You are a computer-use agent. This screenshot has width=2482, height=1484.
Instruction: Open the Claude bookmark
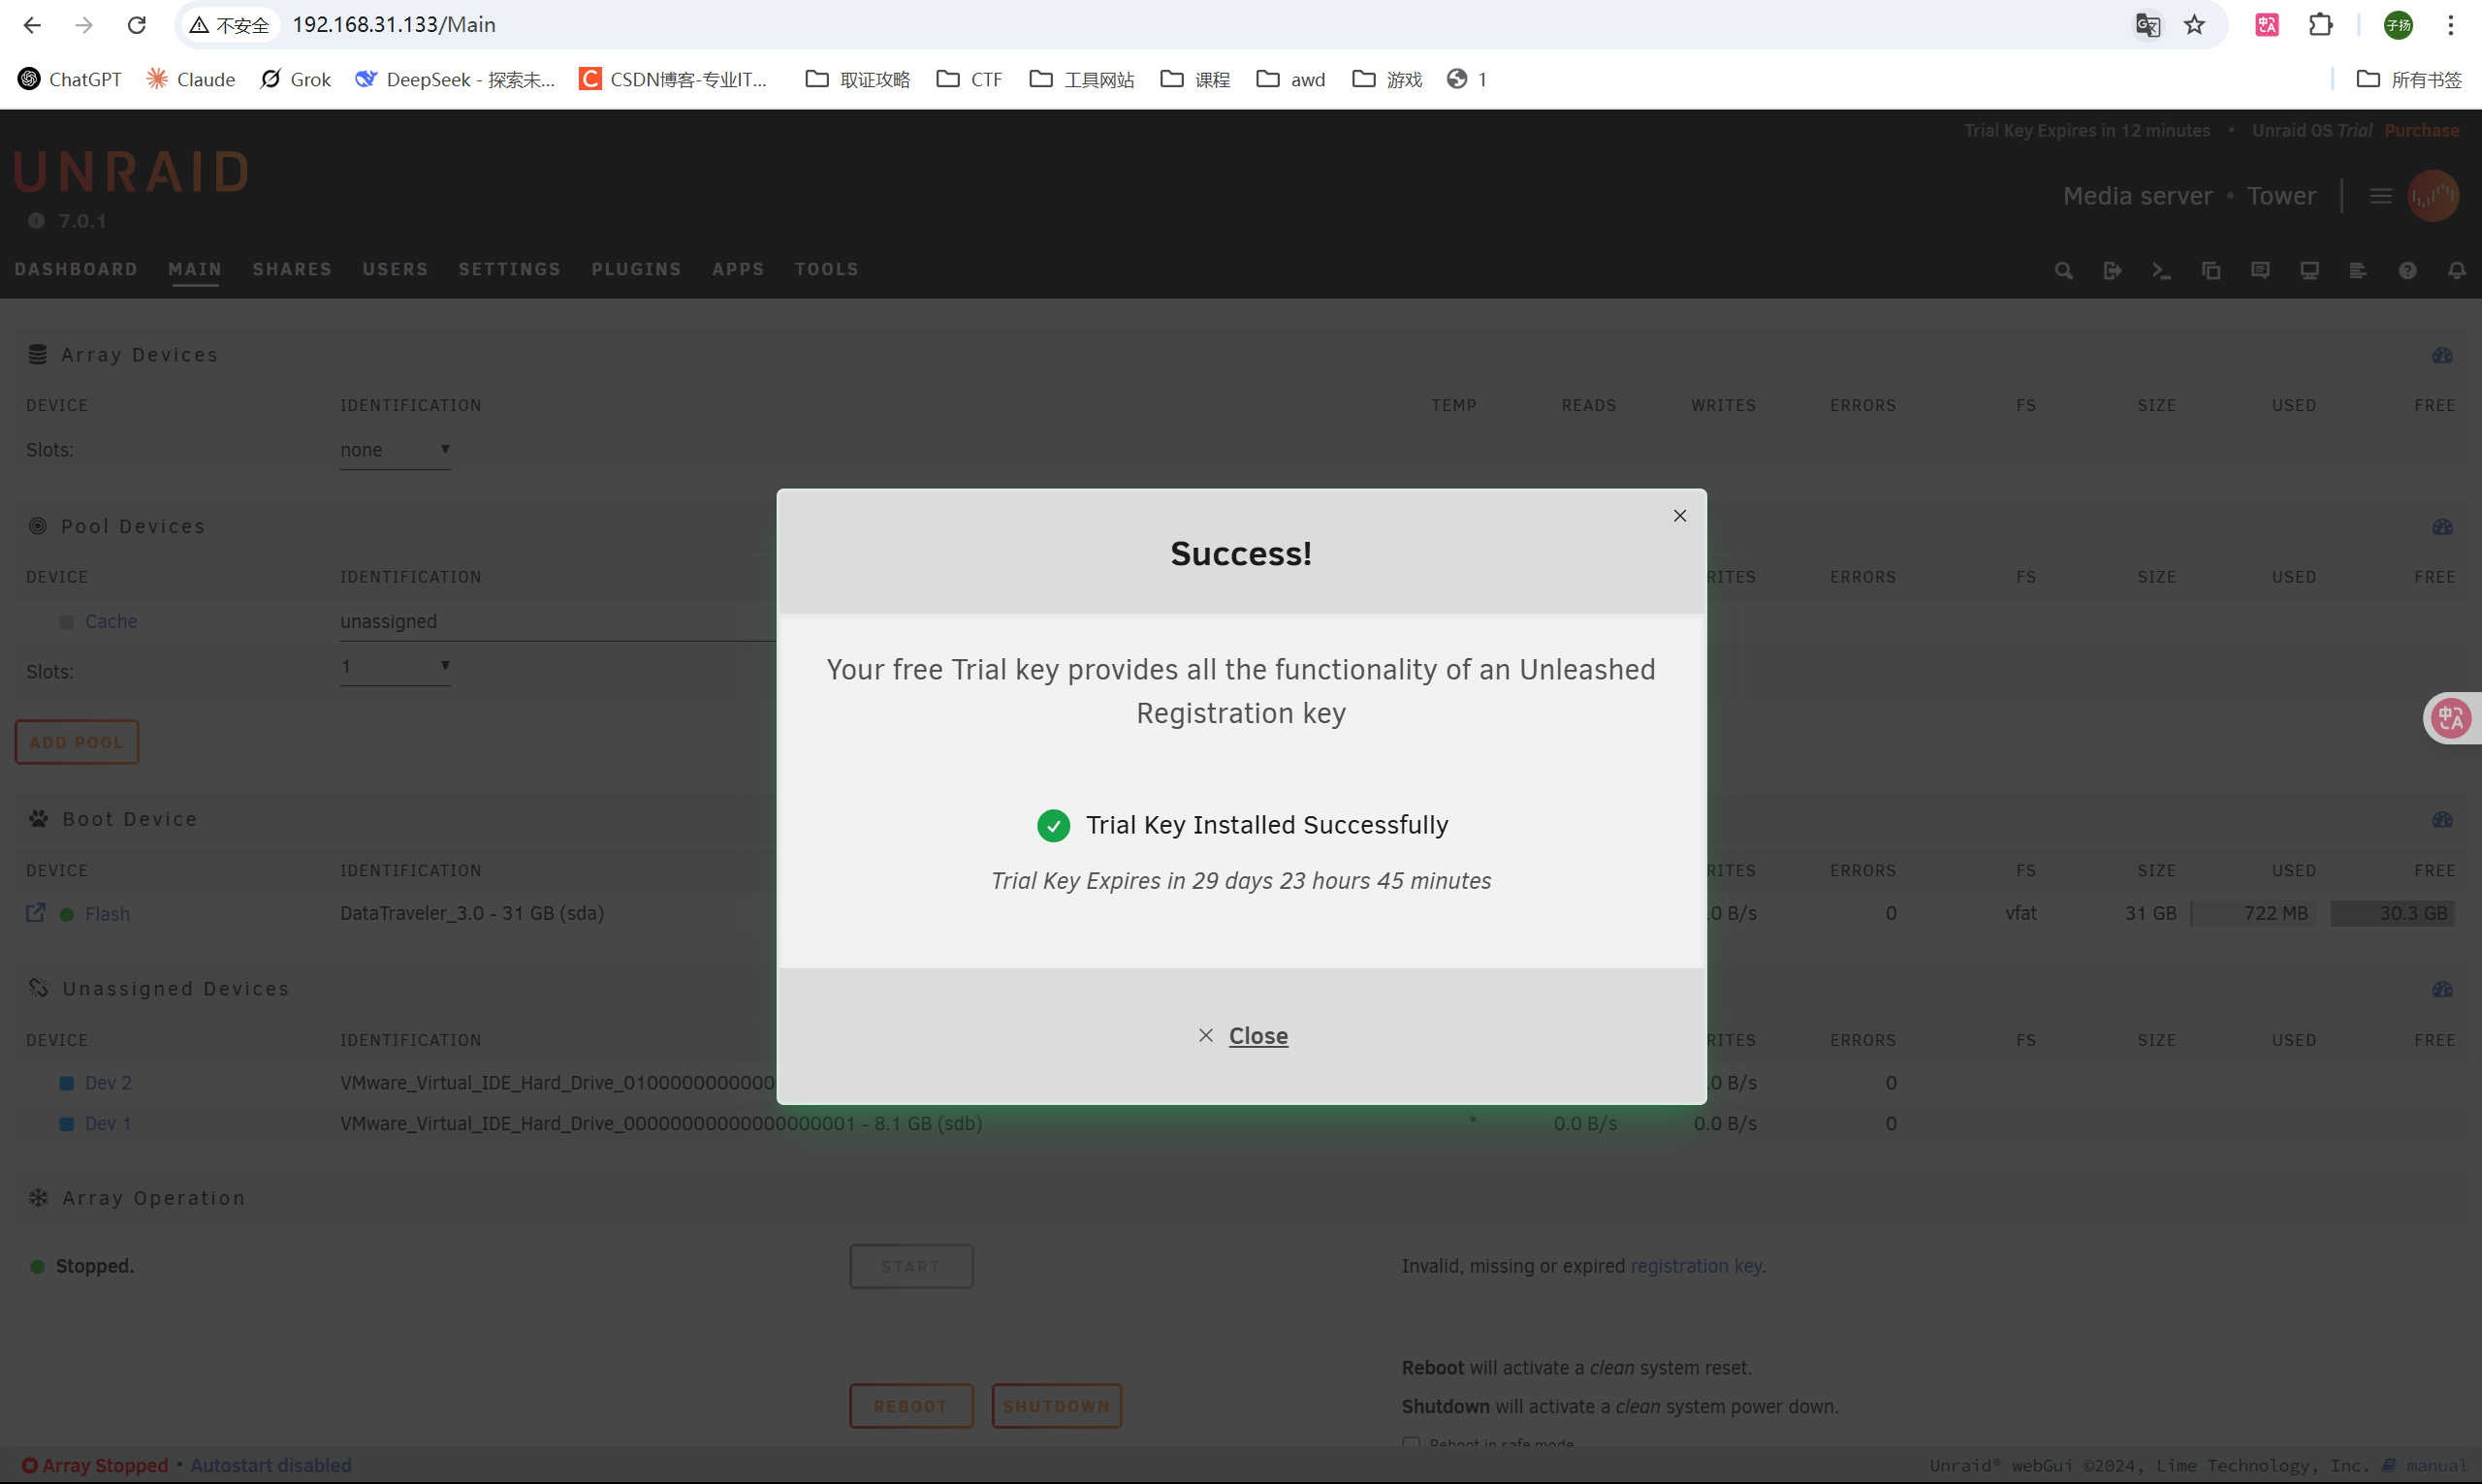click(x=191, y=79)
